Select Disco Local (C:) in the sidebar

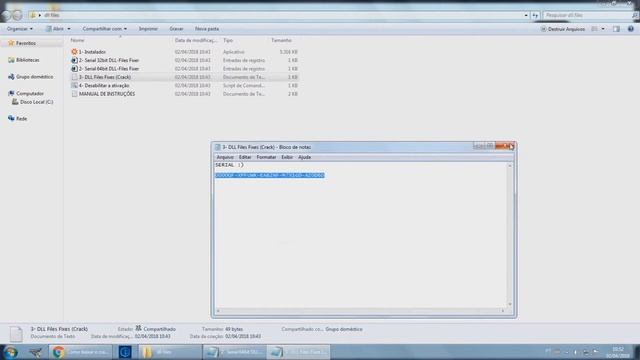tap(37, 102)
